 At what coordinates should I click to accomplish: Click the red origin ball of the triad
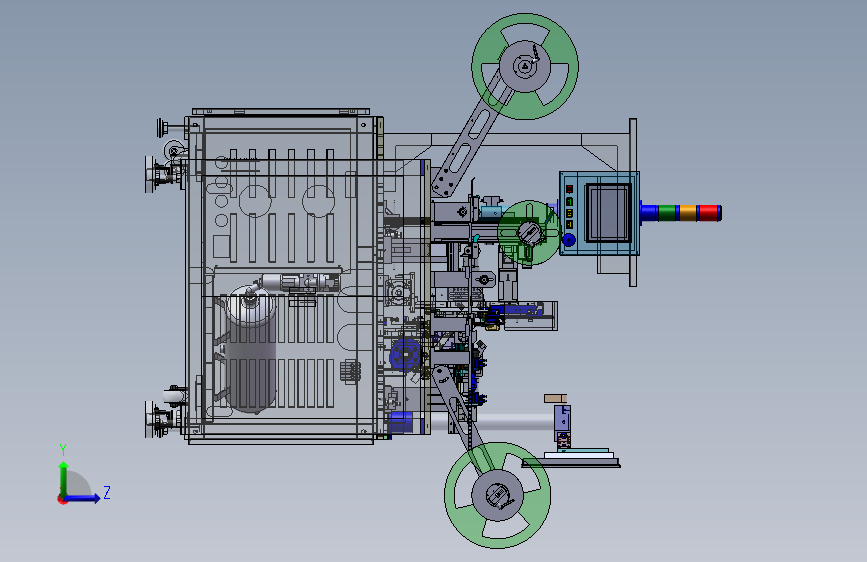pyautogui.click(x=62, y=499)
